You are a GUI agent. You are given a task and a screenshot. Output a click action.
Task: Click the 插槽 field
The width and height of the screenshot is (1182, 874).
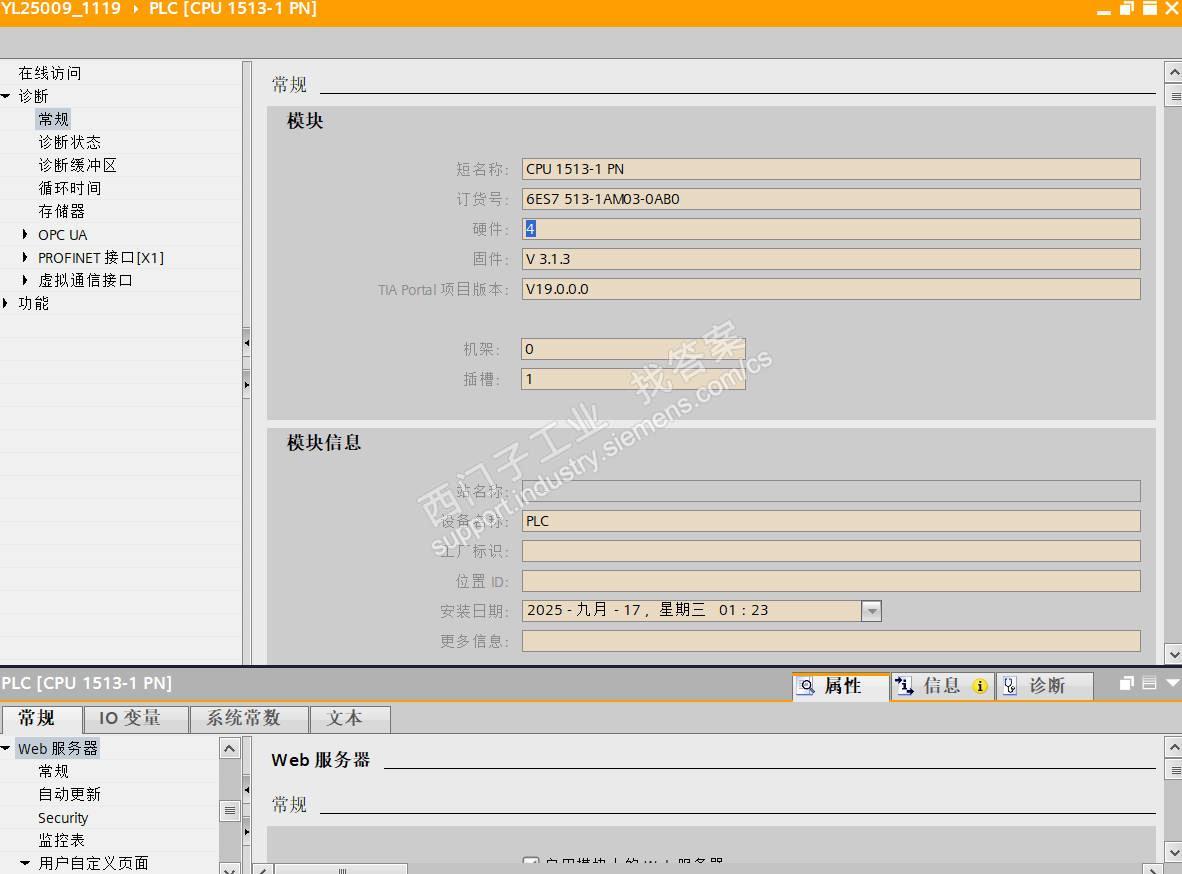point(633,379)
